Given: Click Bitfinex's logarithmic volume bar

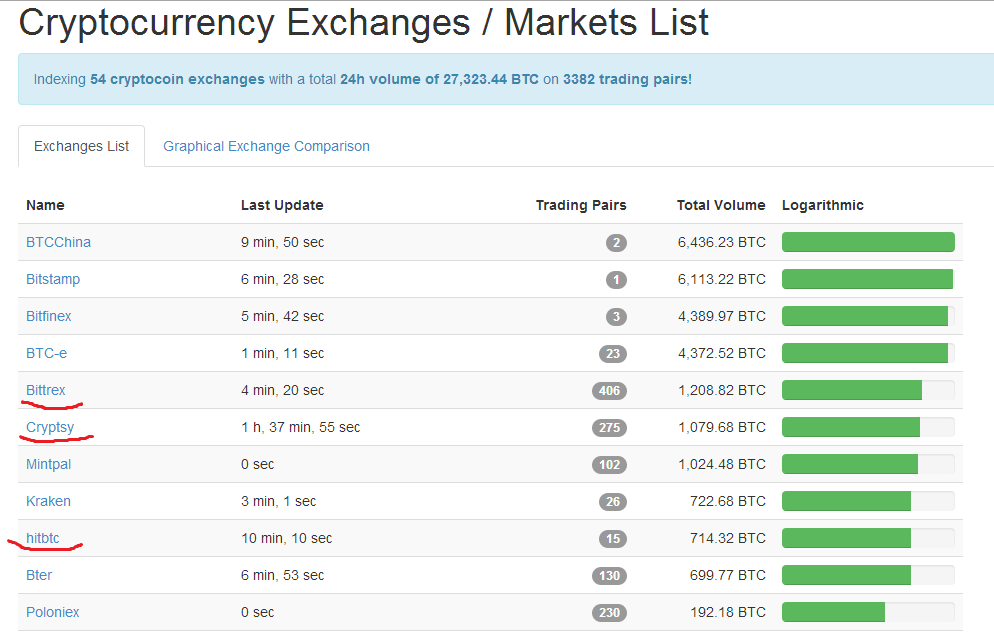Looking at the screenshot, I should pos(868,316).
